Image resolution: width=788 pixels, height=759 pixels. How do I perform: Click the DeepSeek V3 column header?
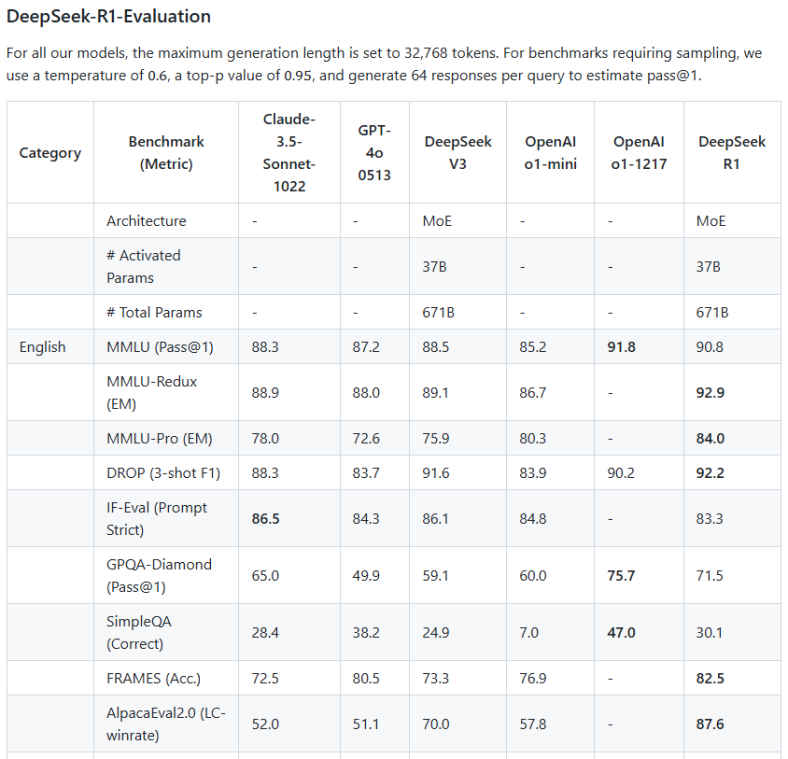pos(457,153)
